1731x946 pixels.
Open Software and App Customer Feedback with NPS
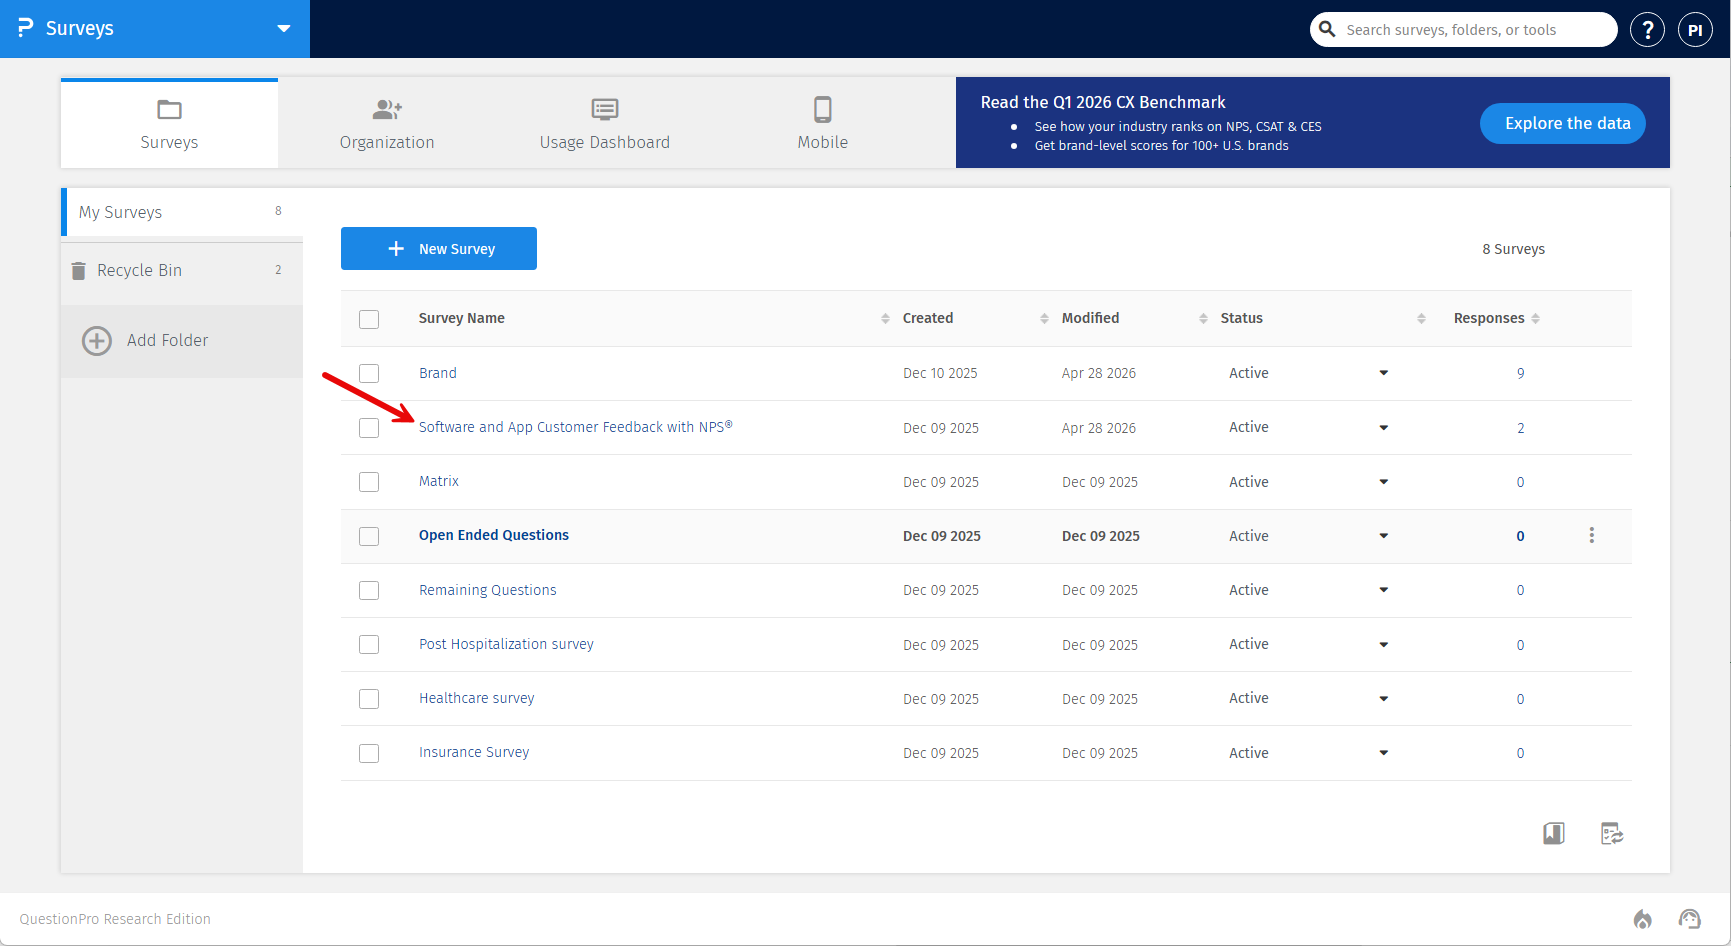[x=576, y=427]
